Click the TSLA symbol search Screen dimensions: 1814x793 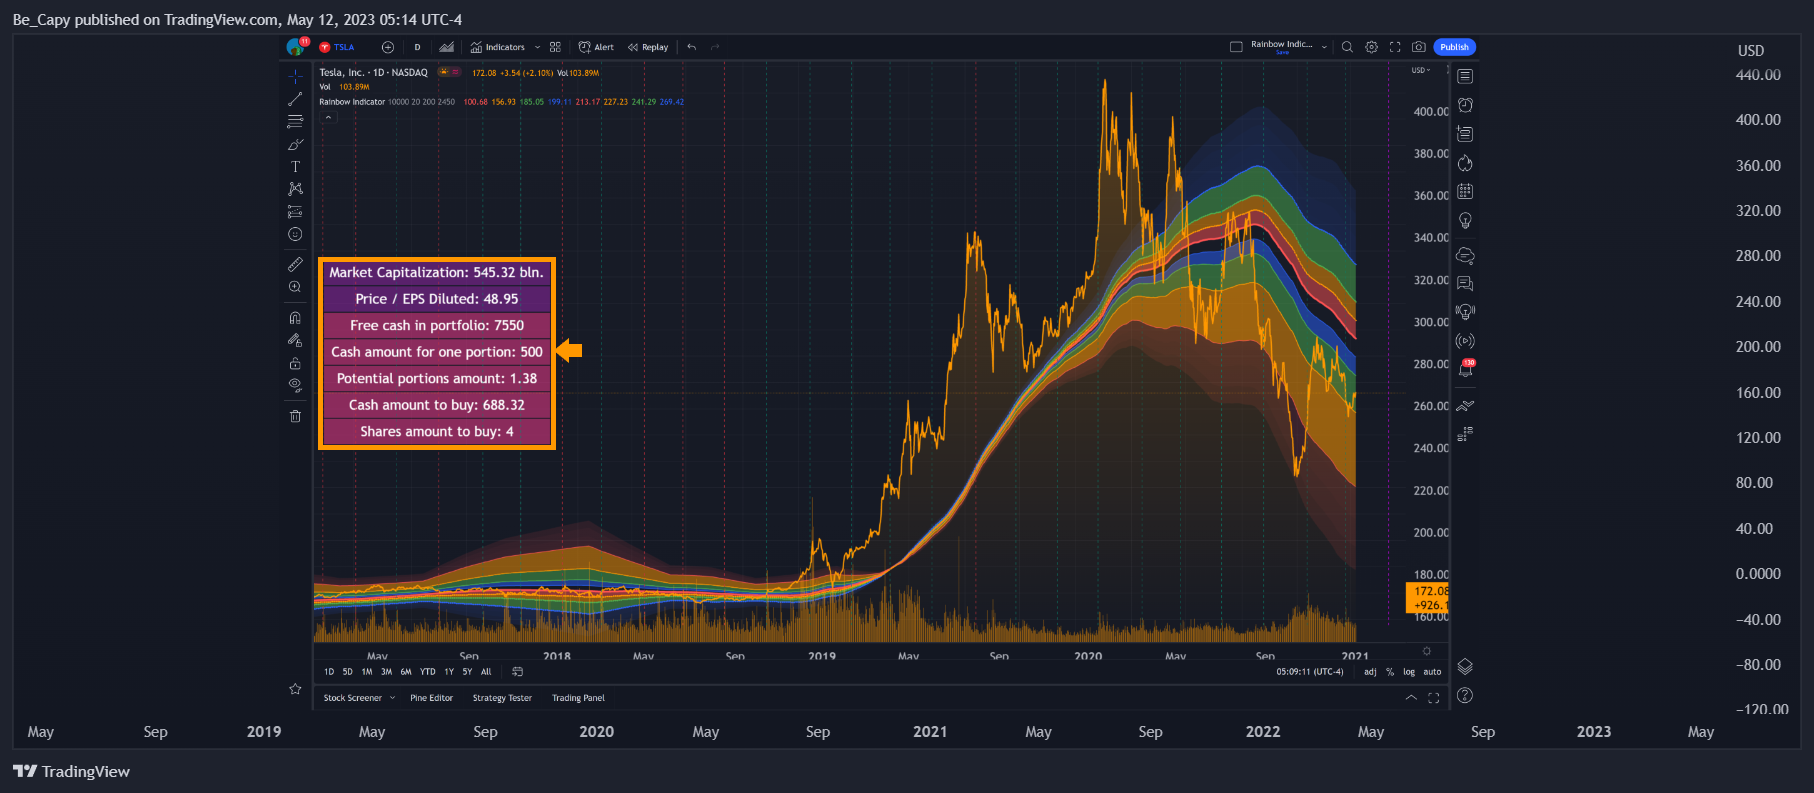(338, 47)
